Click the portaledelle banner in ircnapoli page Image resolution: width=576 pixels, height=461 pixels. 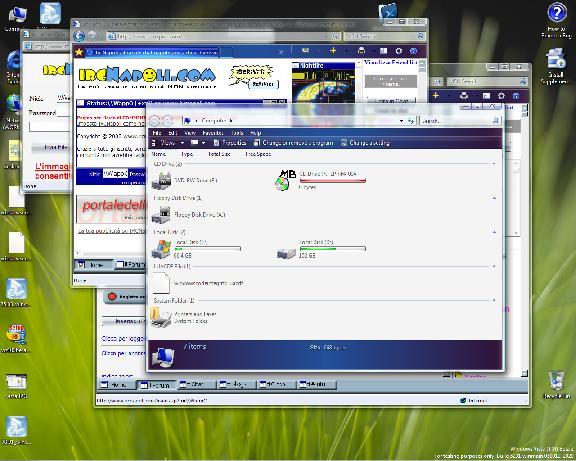tap(112, 209)
